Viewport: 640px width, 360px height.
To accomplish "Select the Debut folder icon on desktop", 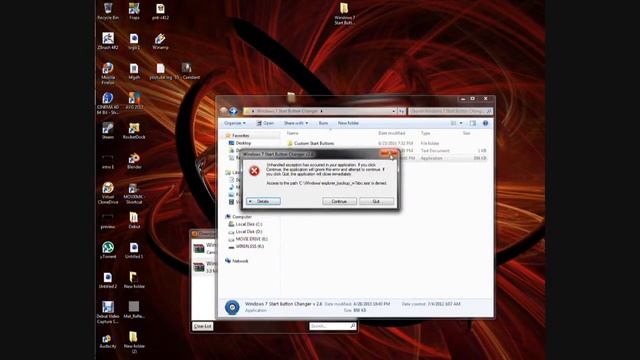I will click(134, 220).
